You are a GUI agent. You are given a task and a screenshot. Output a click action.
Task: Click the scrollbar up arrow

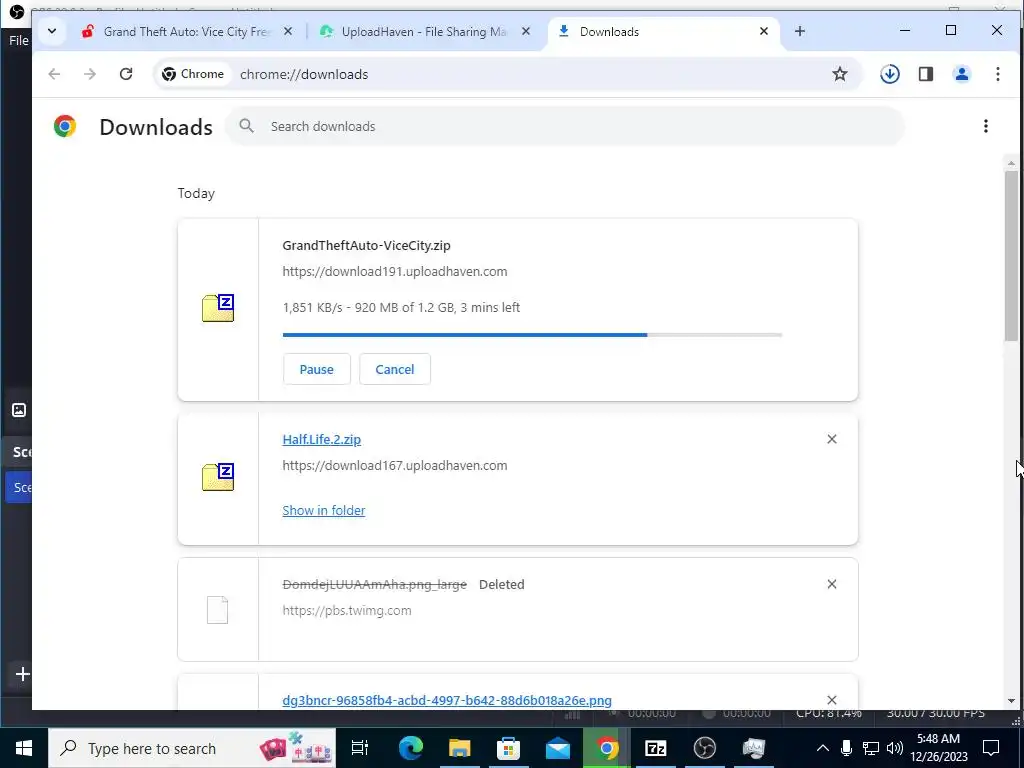point(1011,163)
